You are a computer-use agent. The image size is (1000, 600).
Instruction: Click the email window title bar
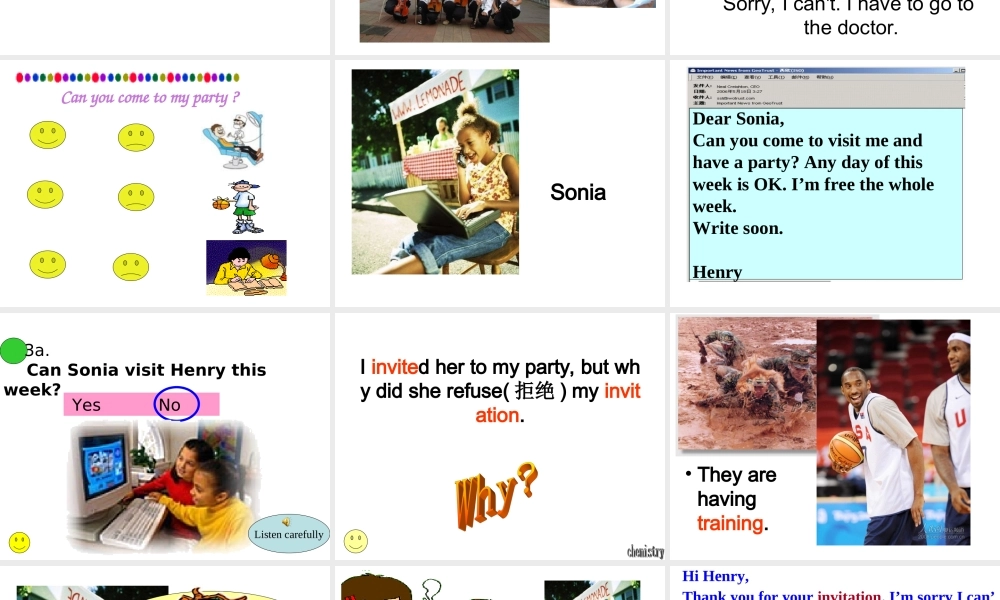click(x=826, y=71)
